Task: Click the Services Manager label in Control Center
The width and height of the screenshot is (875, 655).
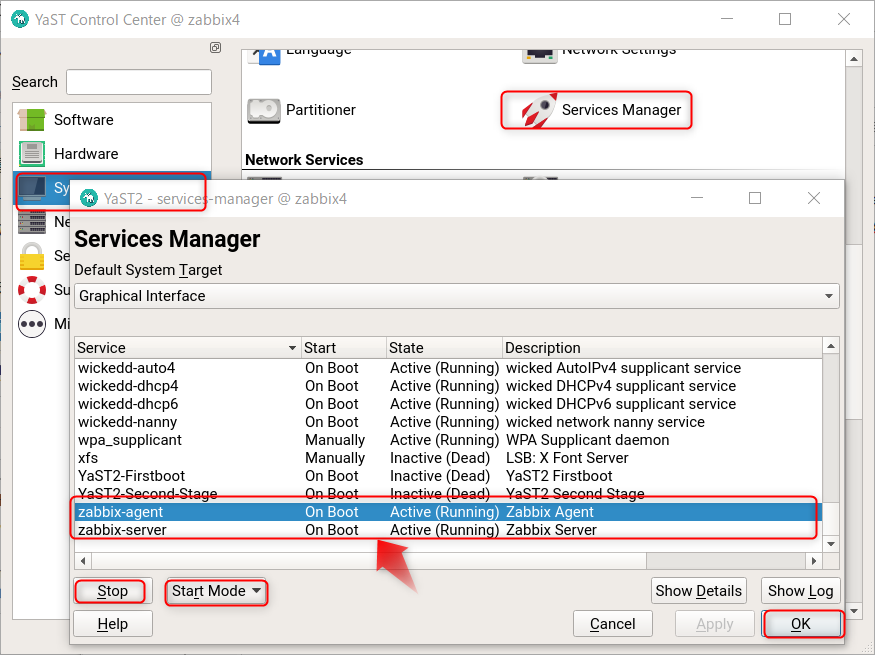Action: [x=621, y=110]
